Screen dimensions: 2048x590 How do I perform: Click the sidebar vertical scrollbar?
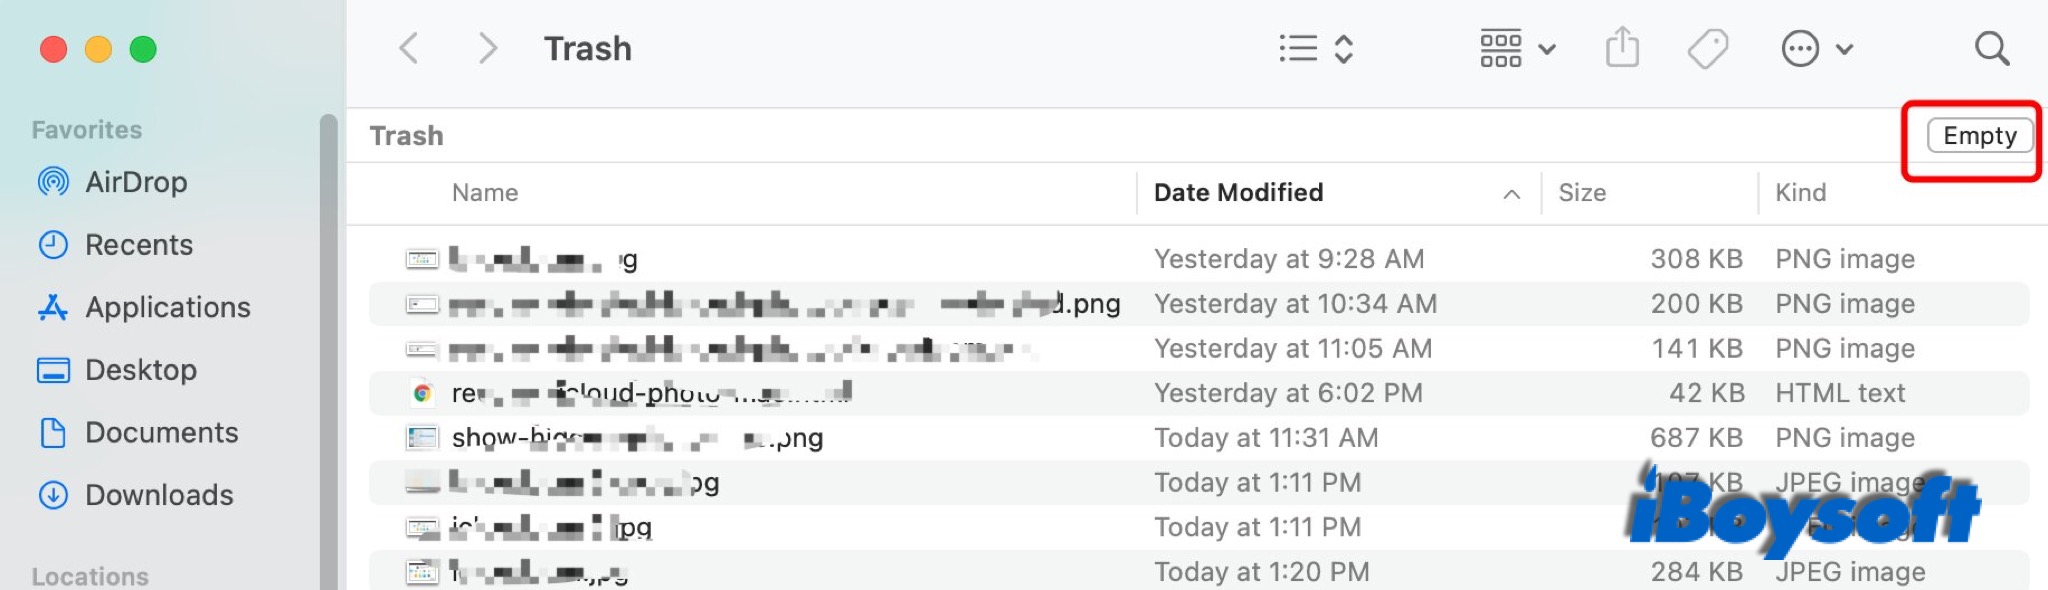pyautogui.click(x=328, y=350)
